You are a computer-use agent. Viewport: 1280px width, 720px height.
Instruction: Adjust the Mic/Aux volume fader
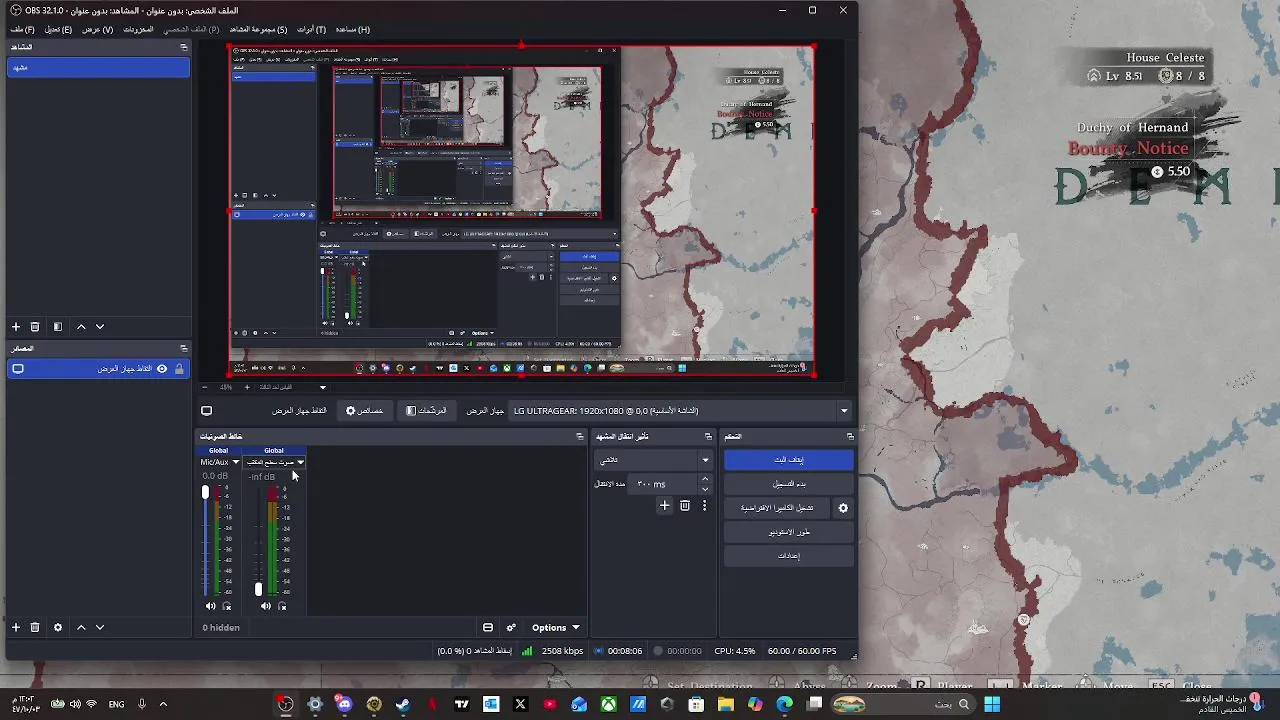click(x=205, y=492)
